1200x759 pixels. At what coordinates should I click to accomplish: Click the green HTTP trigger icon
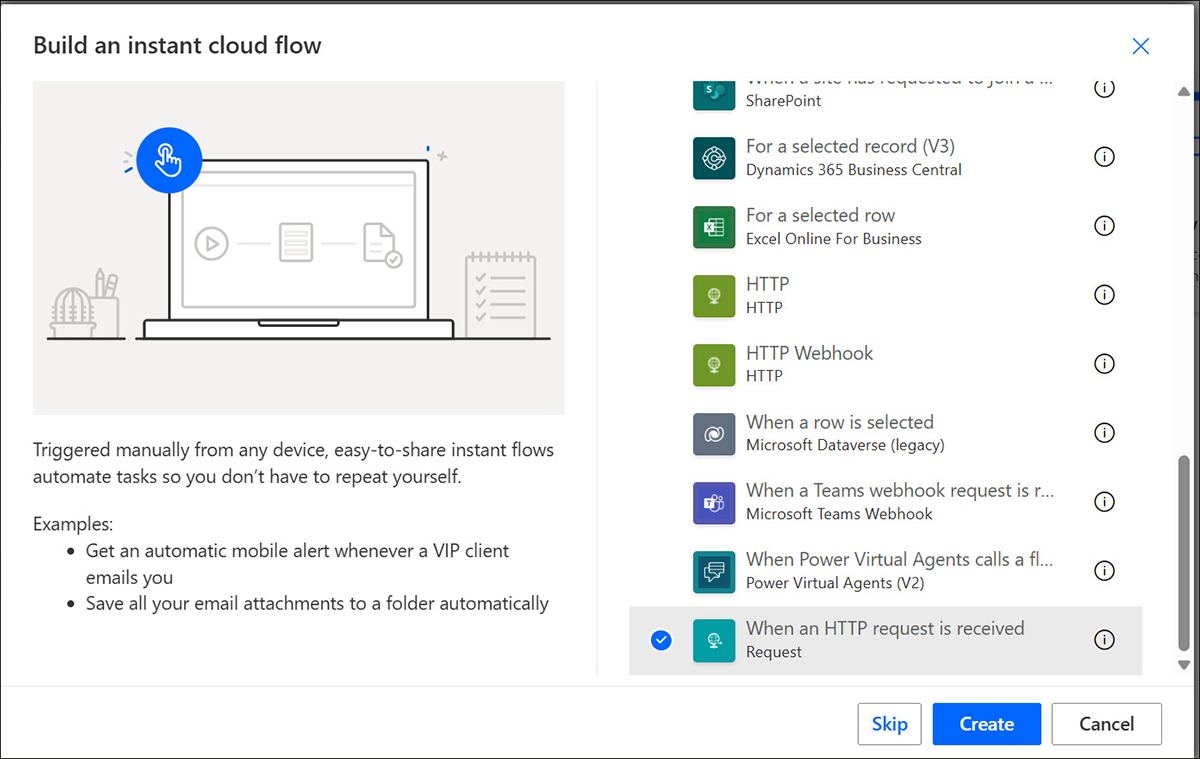tap(713, 295)
